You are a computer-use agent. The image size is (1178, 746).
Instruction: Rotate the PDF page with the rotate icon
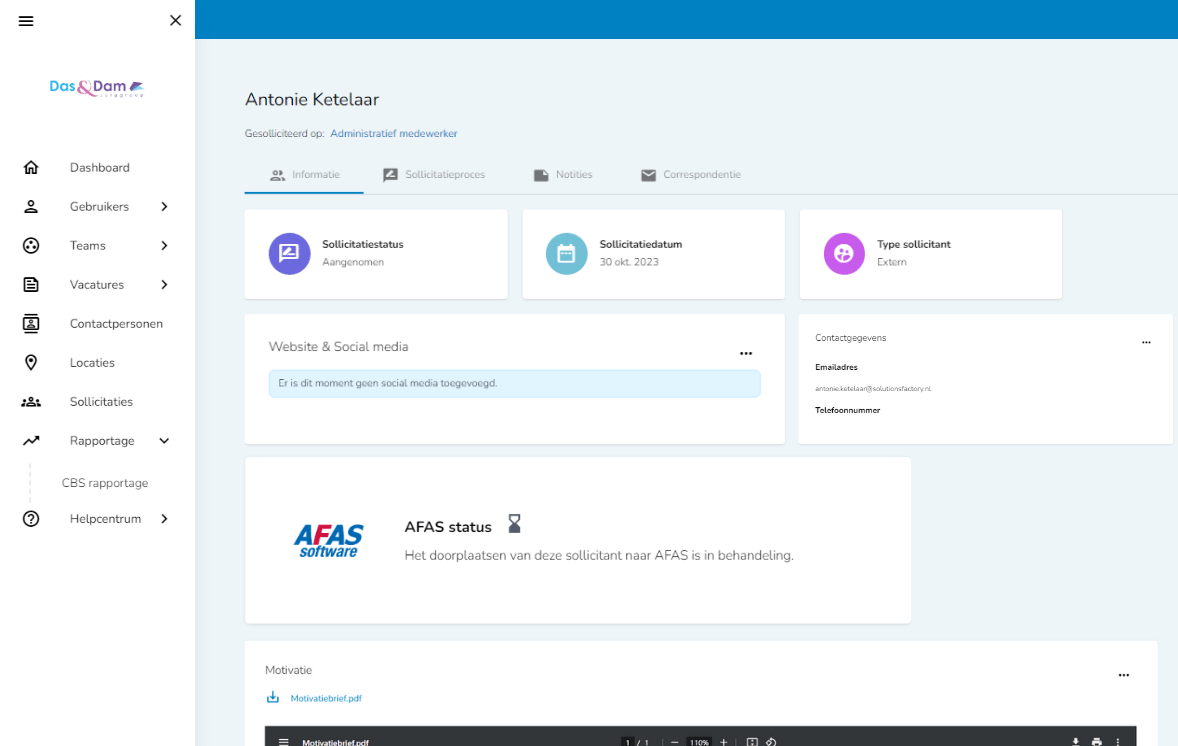(x=770, y=741)
